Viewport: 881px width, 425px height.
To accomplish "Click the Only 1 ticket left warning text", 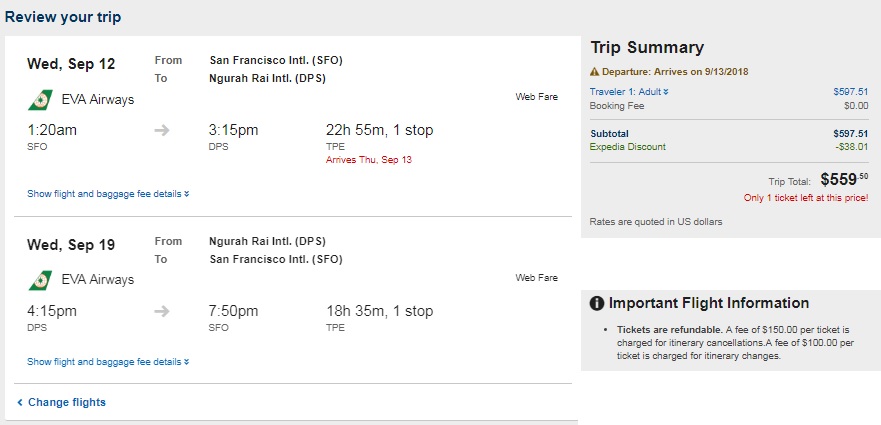I will point(806,198).
